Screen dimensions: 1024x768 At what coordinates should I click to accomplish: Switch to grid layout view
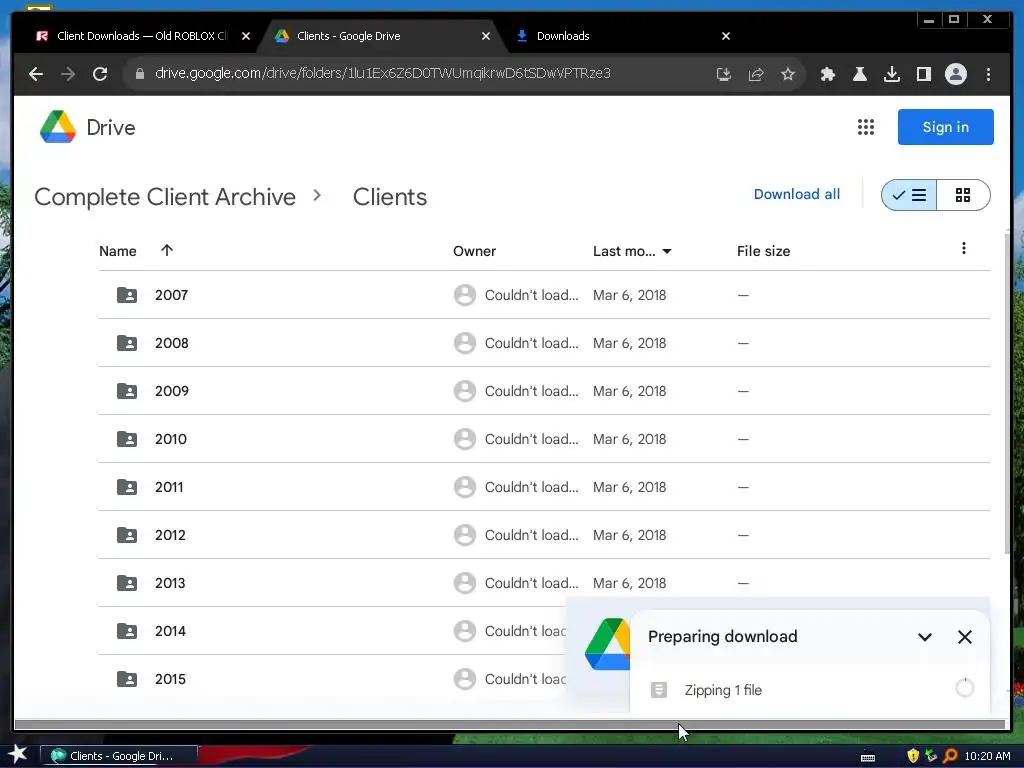pos(963,195)
